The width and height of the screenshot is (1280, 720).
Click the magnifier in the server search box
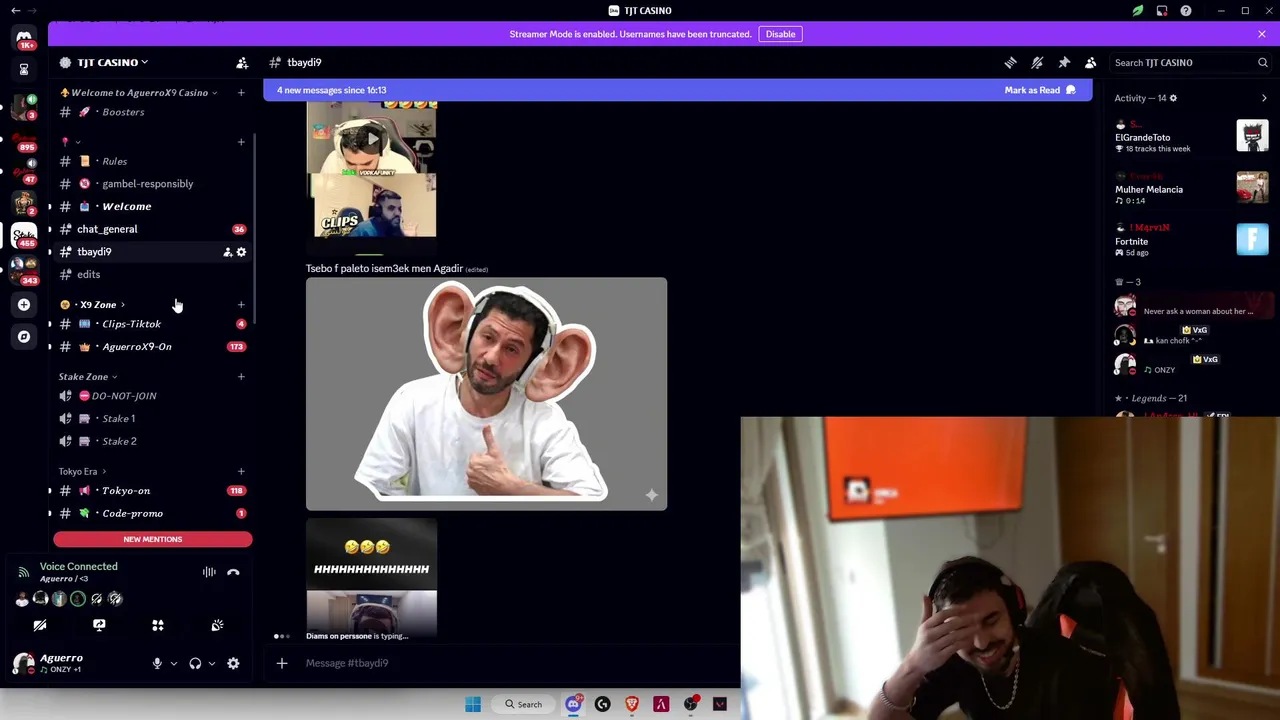[x=1262, y=62]
